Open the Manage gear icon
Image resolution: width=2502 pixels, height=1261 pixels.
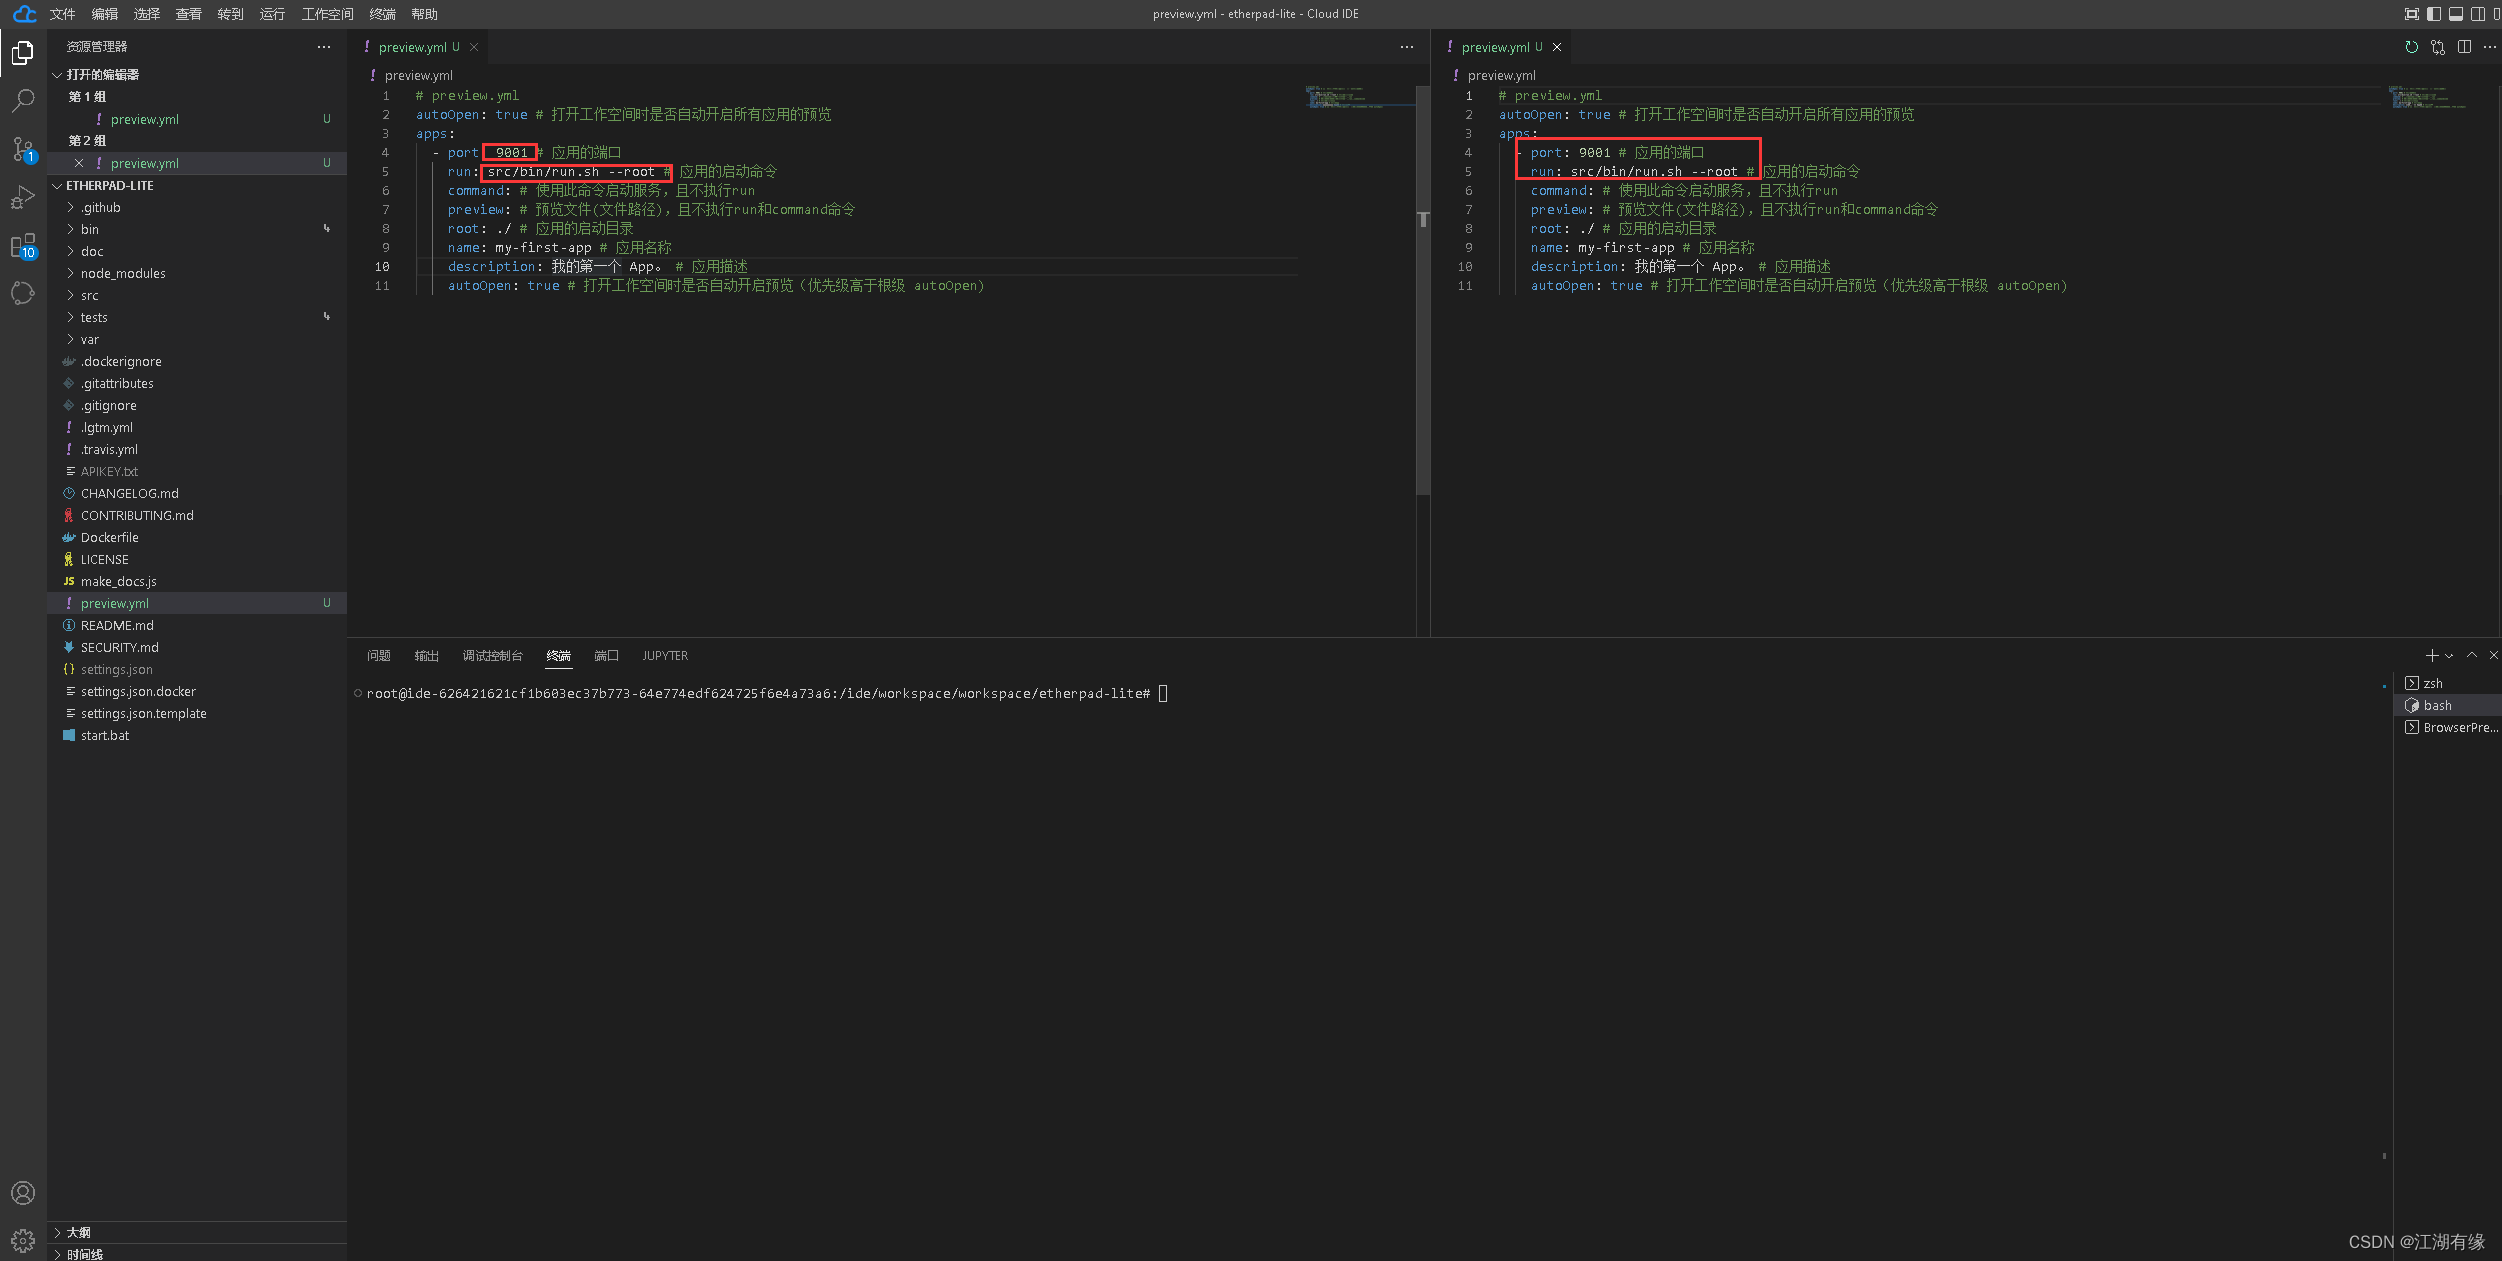tap(23, 1241)
